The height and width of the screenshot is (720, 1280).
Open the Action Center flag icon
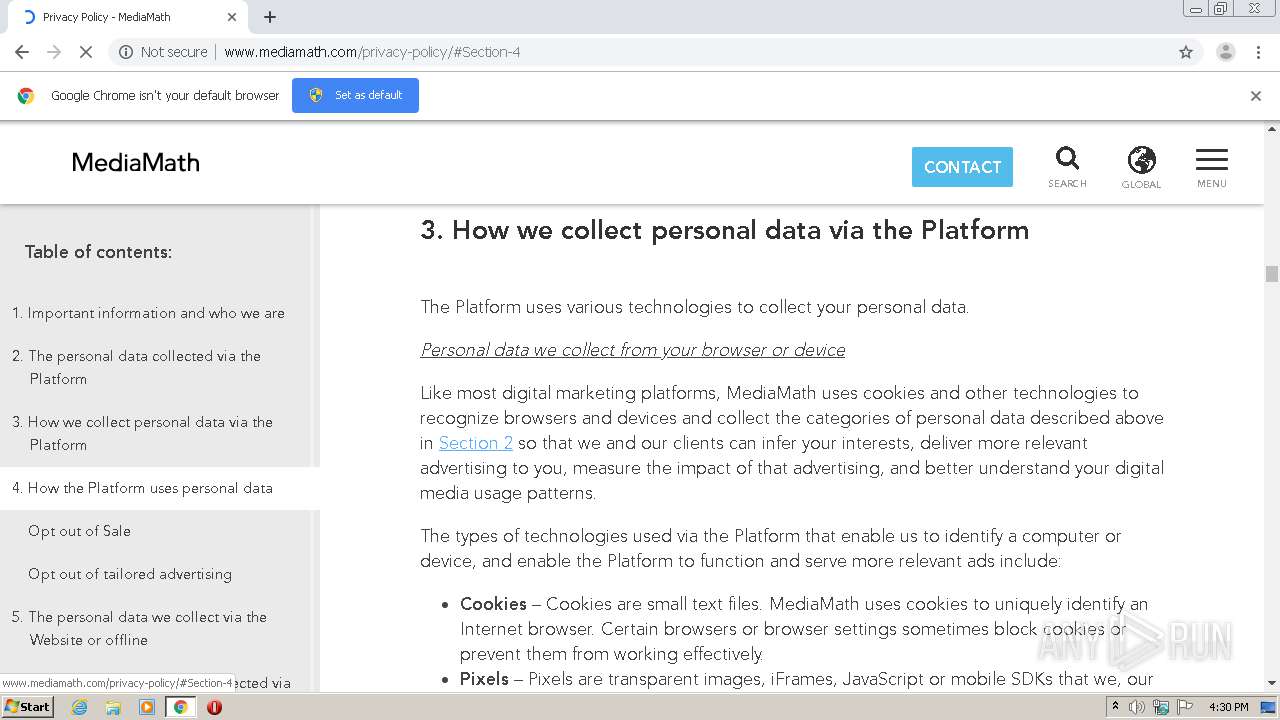click(1185, 707)
